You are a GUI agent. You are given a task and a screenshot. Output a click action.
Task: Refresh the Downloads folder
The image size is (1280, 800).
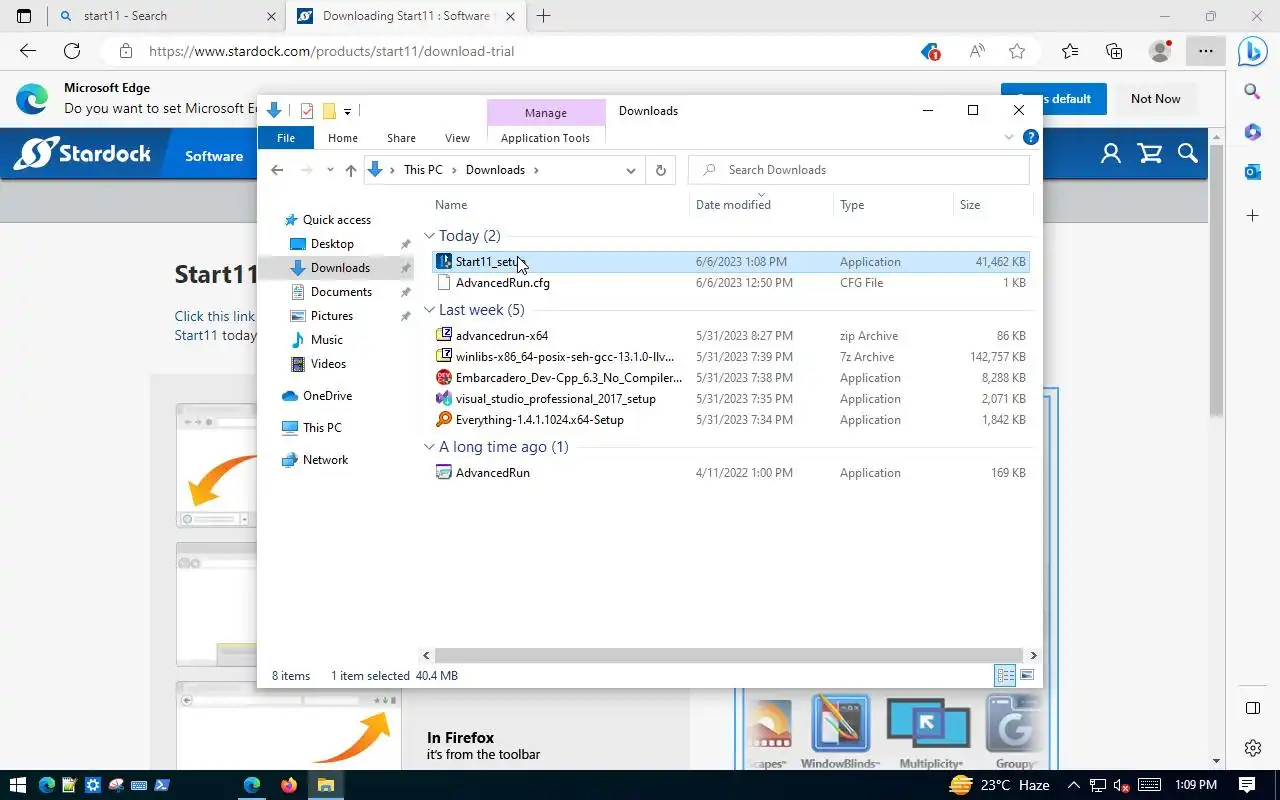(660, 170)
